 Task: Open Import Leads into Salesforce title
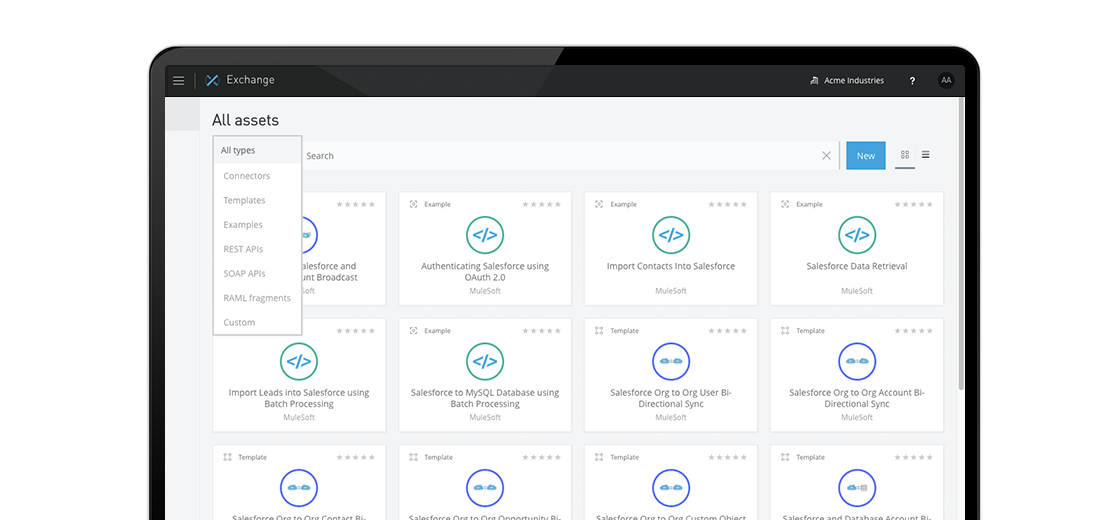[x=299, y=399]
